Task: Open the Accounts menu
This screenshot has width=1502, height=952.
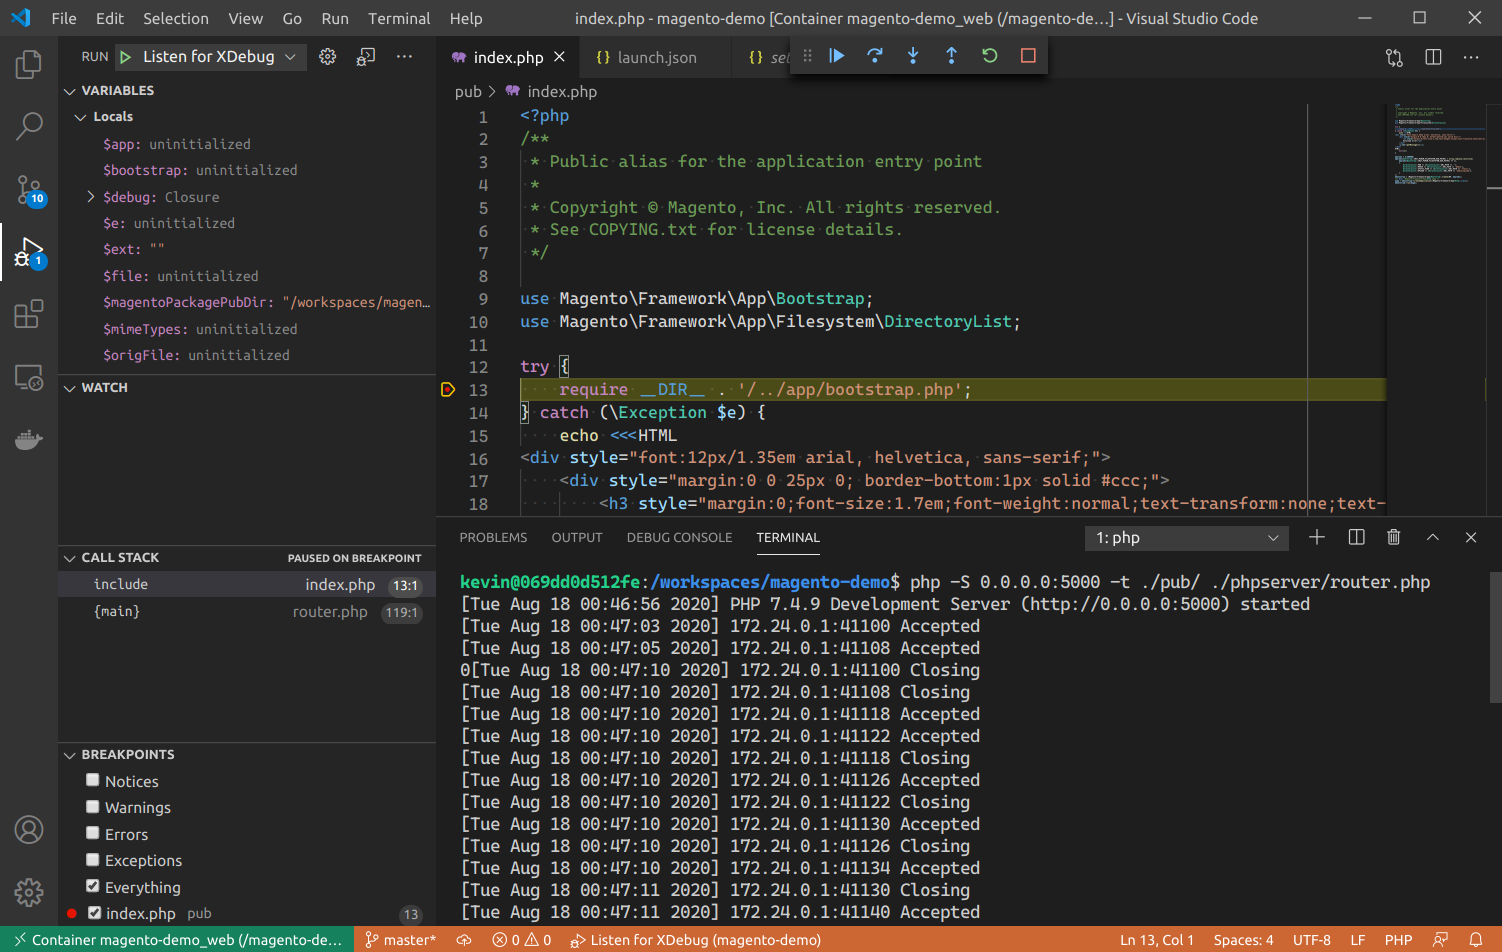Action: pos(29,830)
